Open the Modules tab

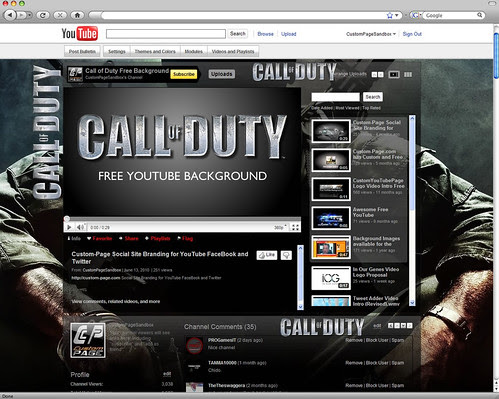pos(194,51)
